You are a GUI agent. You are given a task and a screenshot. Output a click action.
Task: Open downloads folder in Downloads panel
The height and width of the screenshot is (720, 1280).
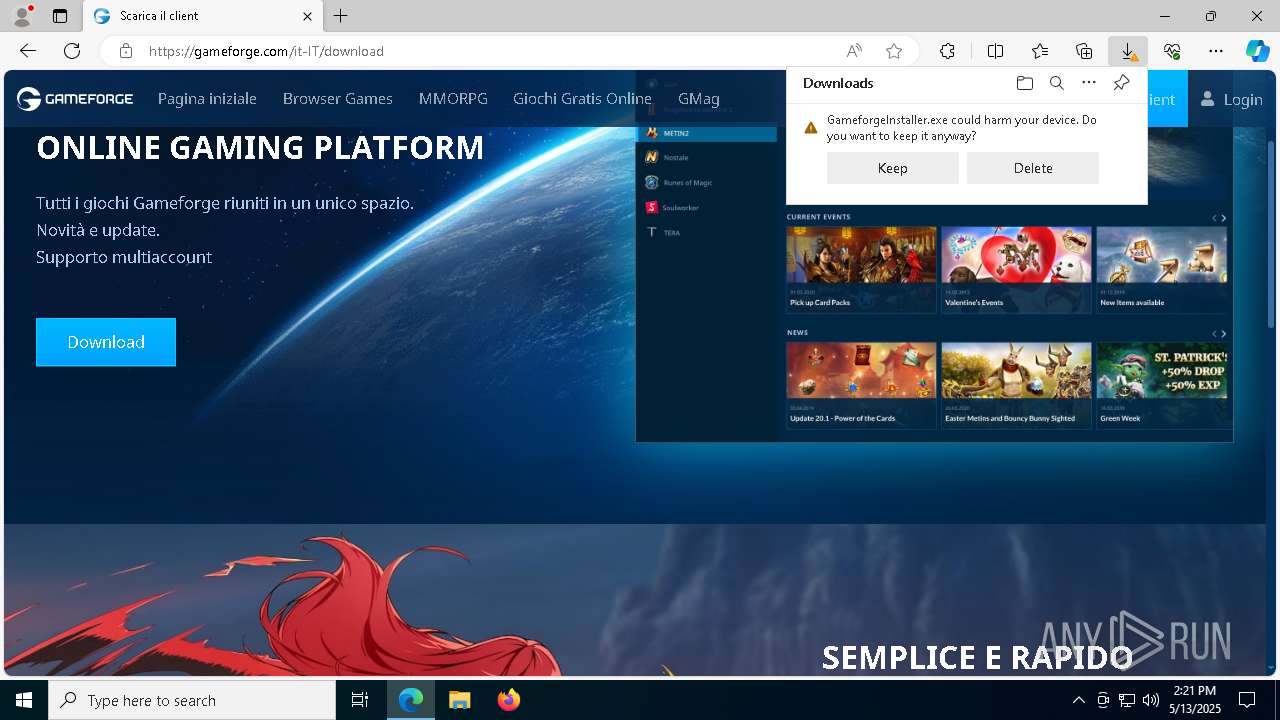tap(1024, 83)
